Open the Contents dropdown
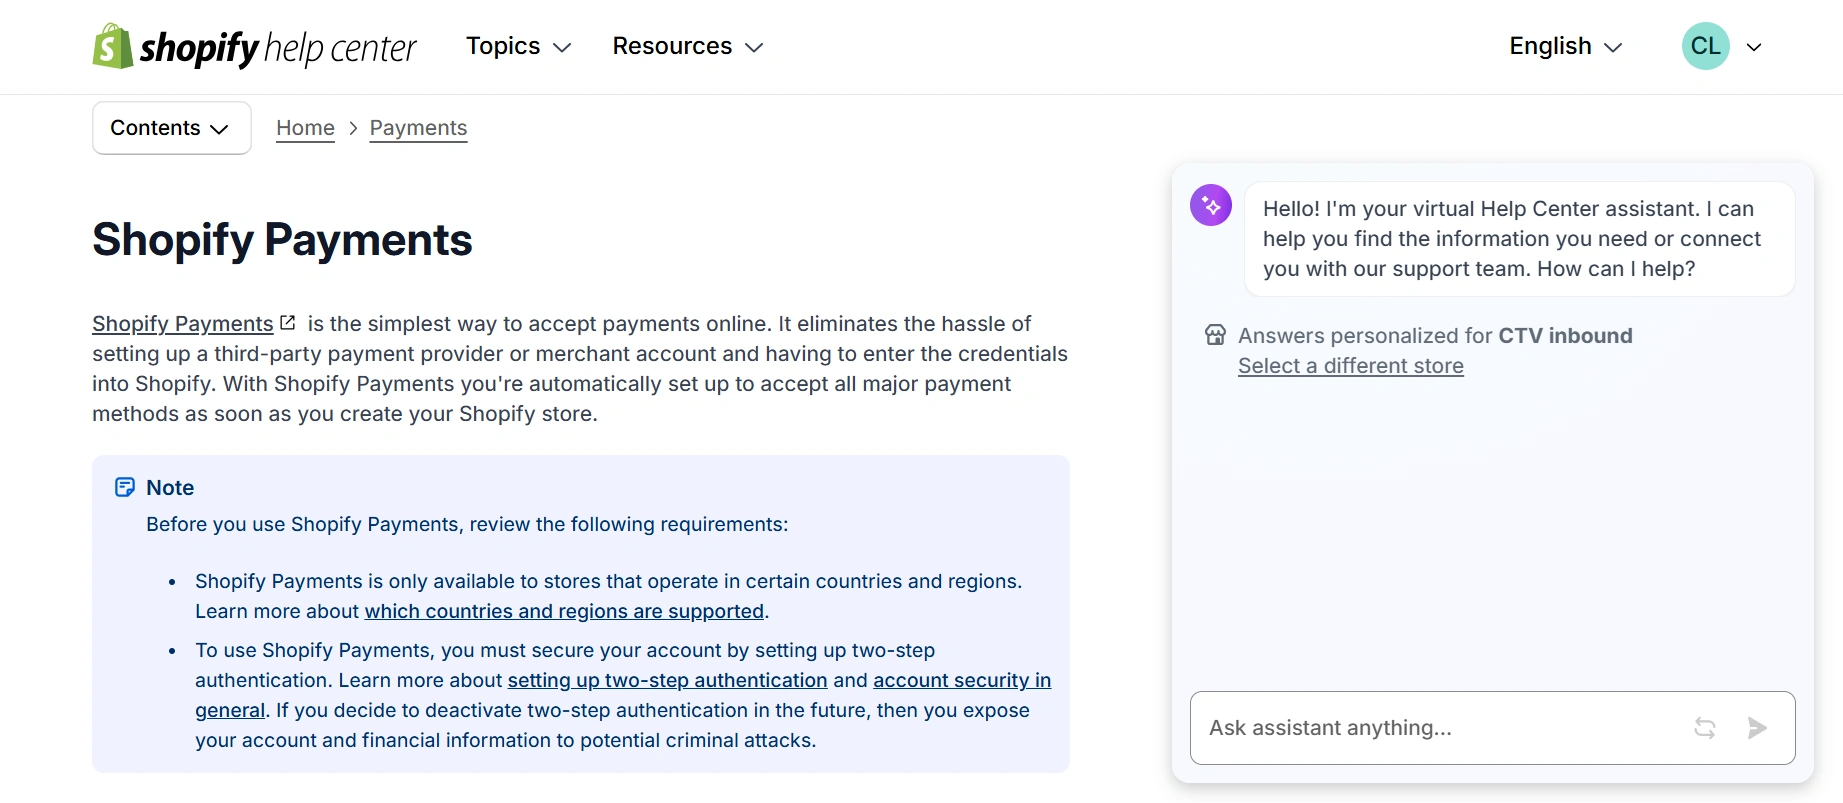This screenshot has width=1843, height=803. tap(171, 128)
